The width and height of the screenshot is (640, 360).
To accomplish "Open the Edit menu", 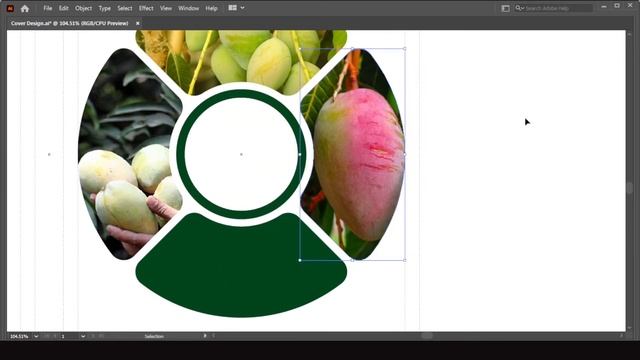I will [63, 8].
